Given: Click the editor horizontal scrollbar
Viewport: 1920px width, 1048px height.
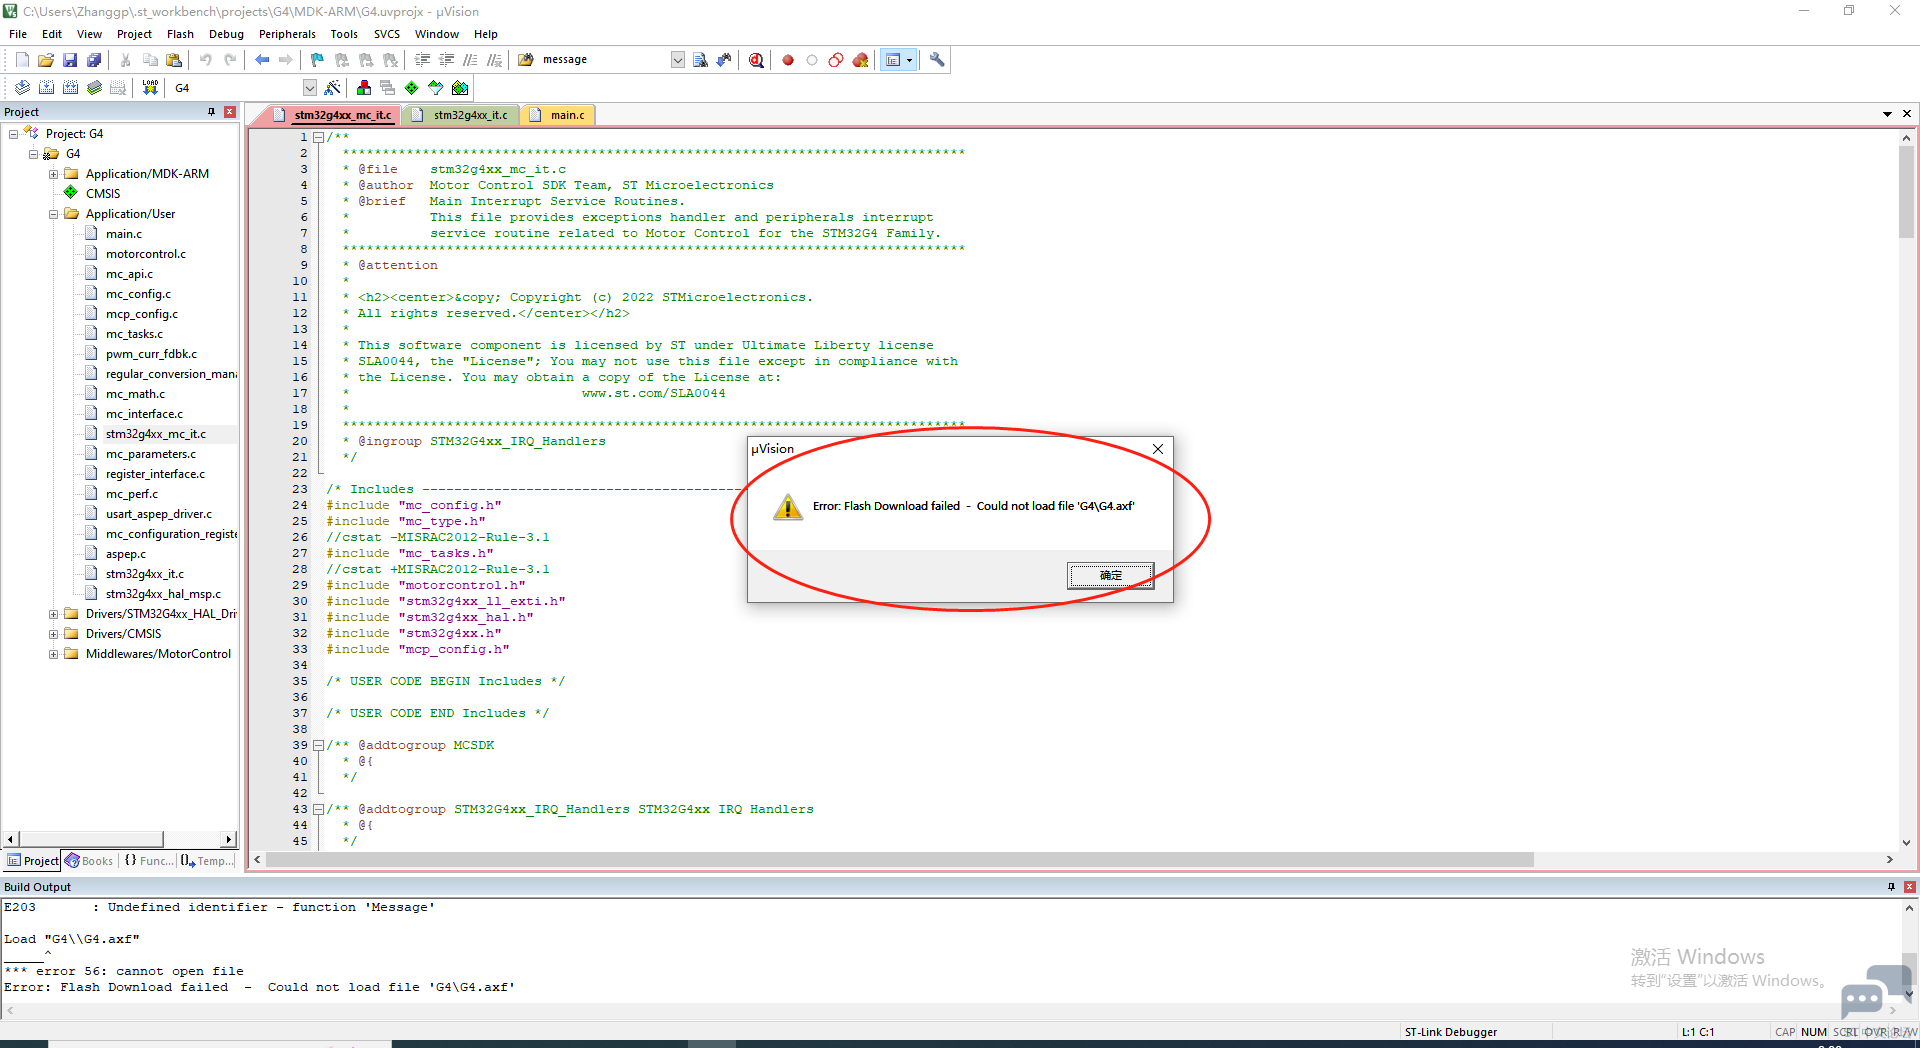Looking at the screenshot, I should click(900, 860).
